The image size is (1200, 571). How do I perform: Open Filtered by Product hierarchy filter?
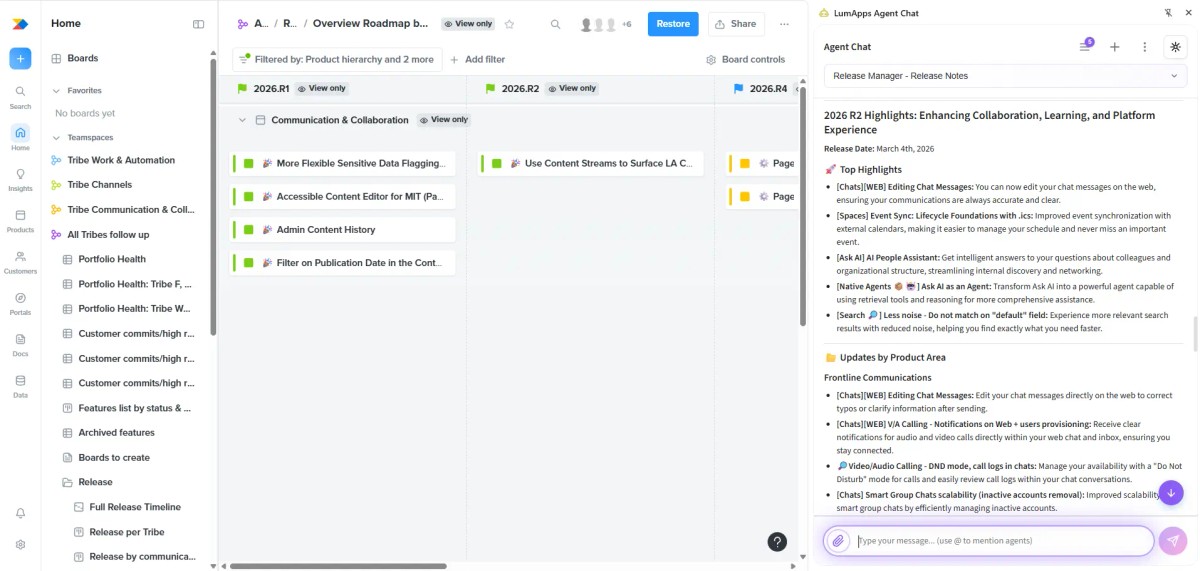[x=337, y=59]
